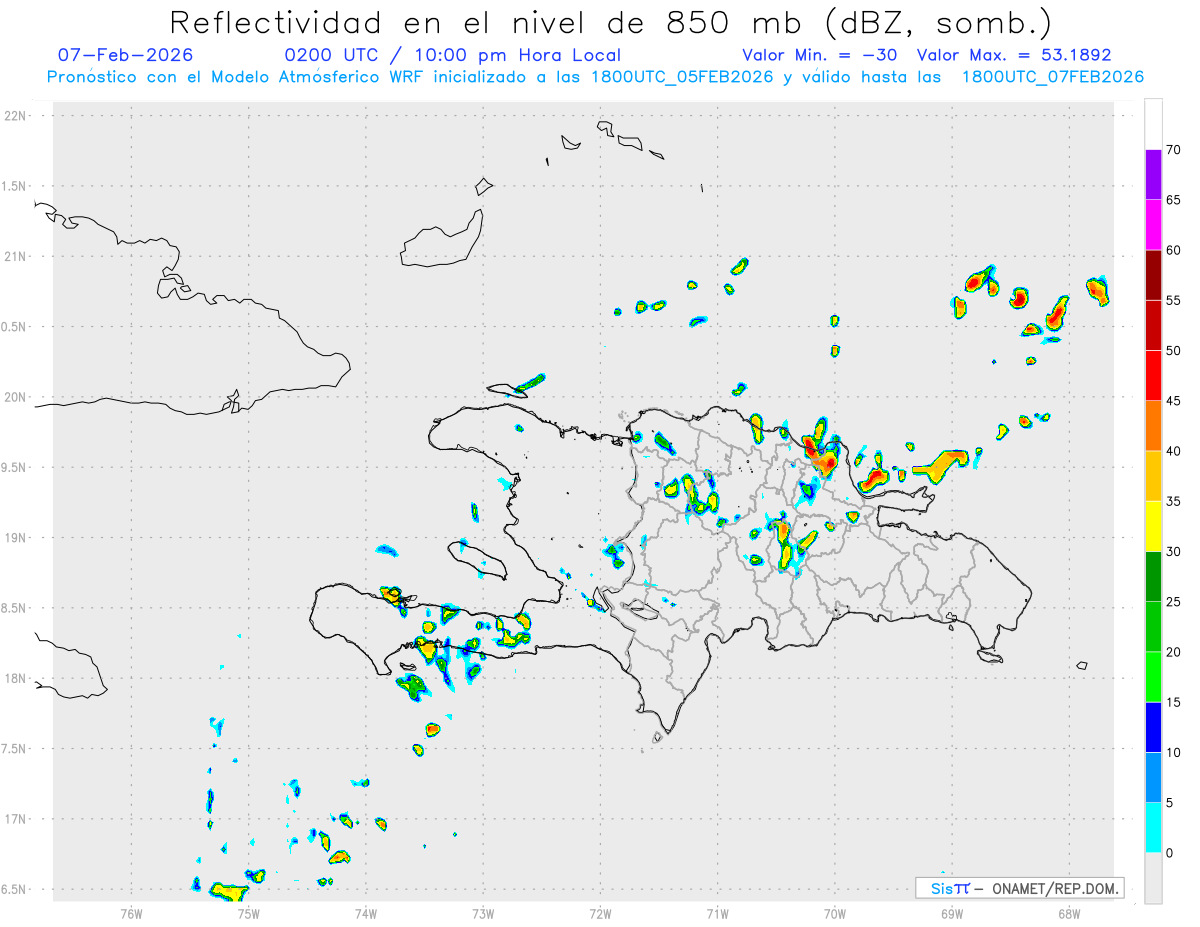Click the "71W" longitude label
The height and width of the screenshot is (927, 1200).
pyautogui.click(x=717, y=912)
